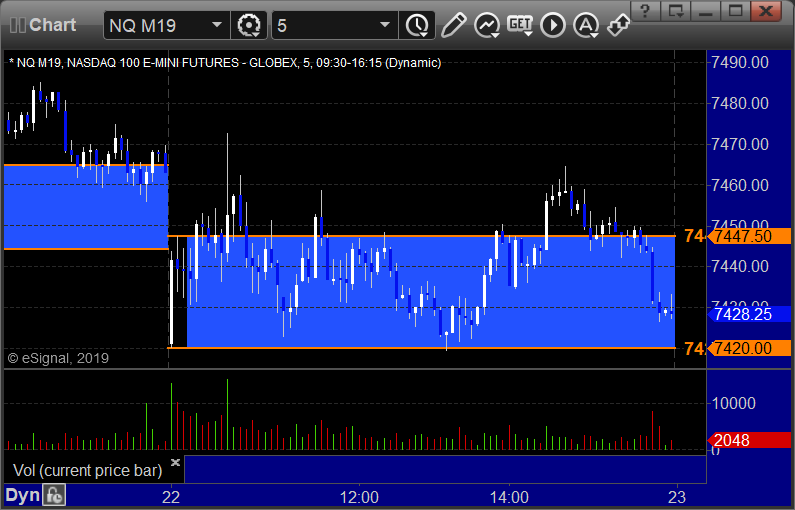
Task: Click the 14:00 time axis label
Action: pyautogui.click(x=509, y=497)
